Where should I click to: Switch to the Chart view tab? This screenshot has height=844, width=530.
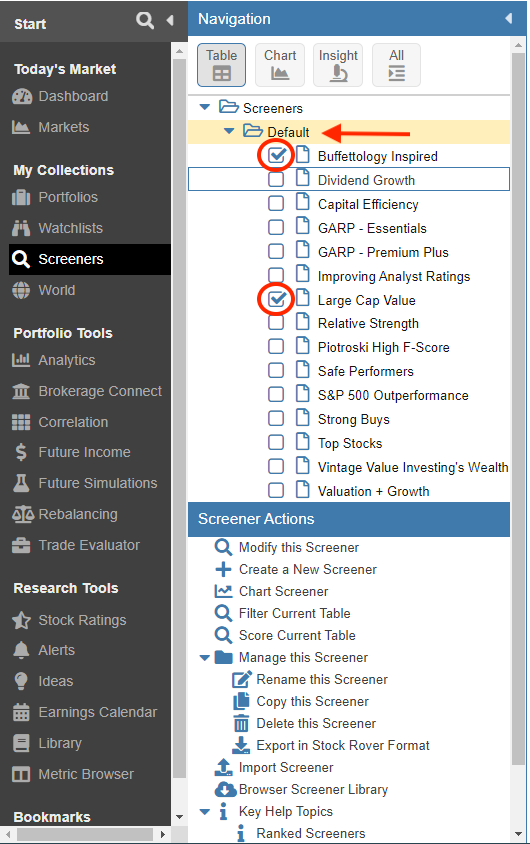tap(280, 65)
